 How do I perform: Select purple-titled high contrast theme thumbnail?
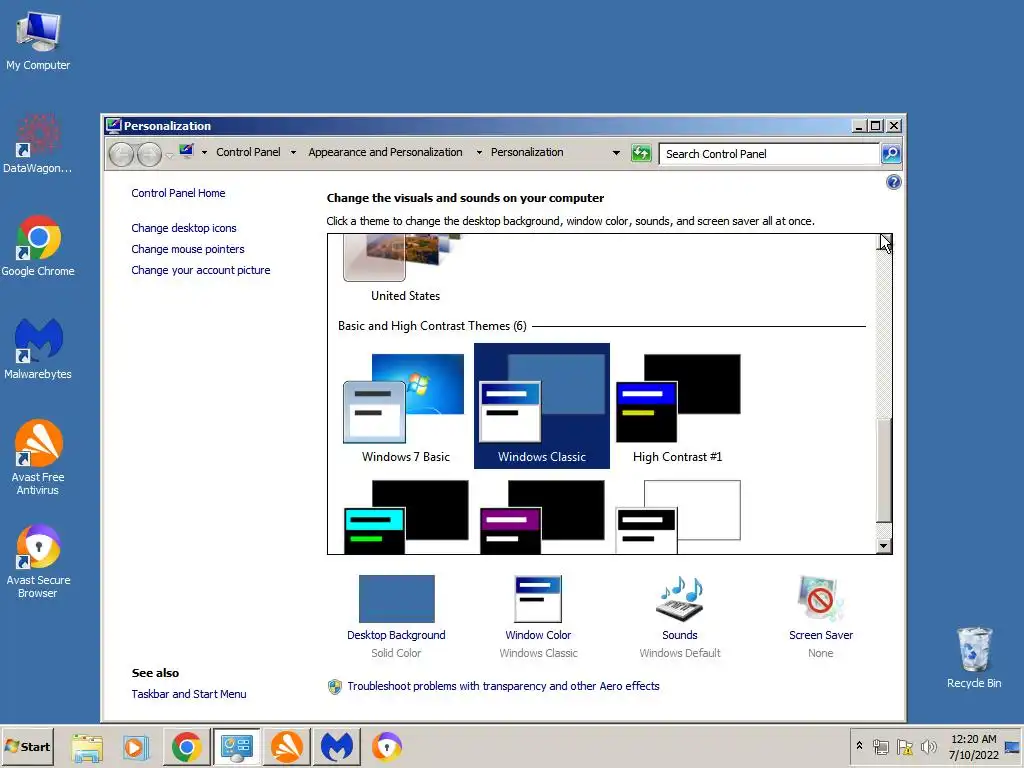click(541, 517)
